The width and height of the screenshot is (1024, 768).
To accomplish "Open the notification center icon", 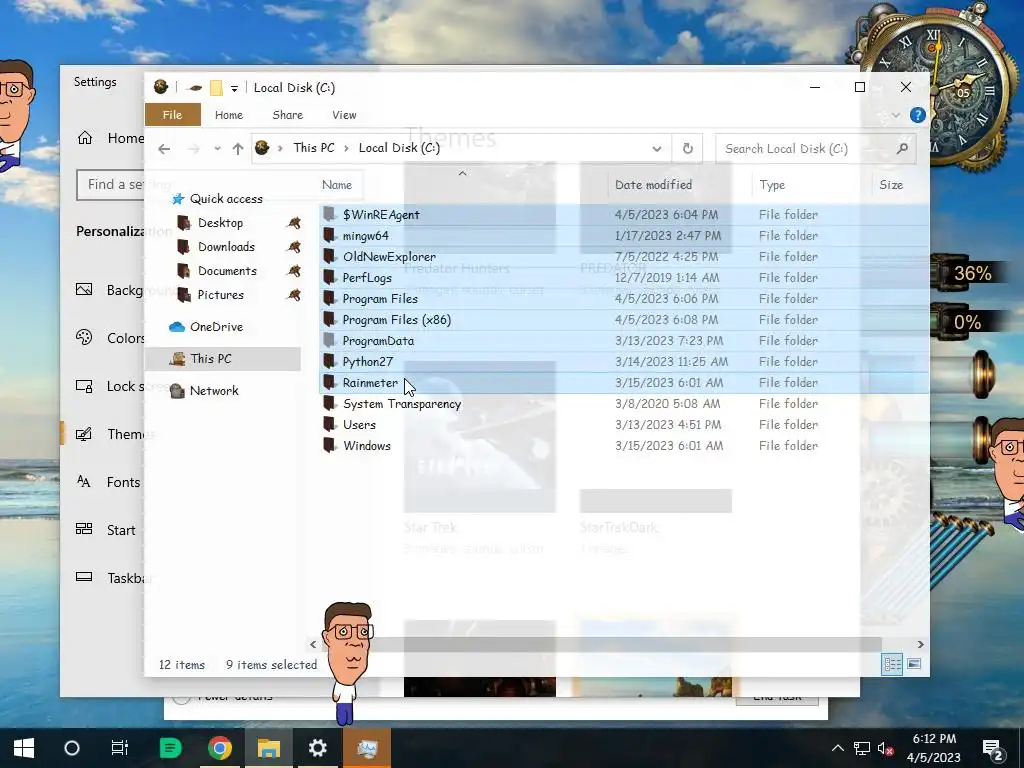I will tap(993, 748).
